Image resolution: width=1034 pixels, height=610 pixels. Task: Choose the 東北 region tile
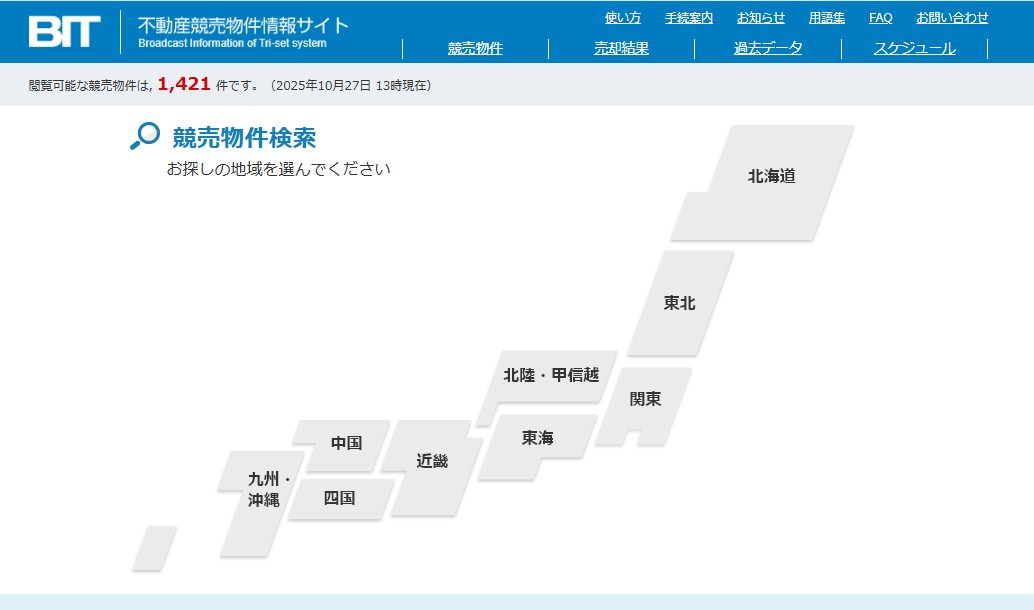(x=680, y=303)
